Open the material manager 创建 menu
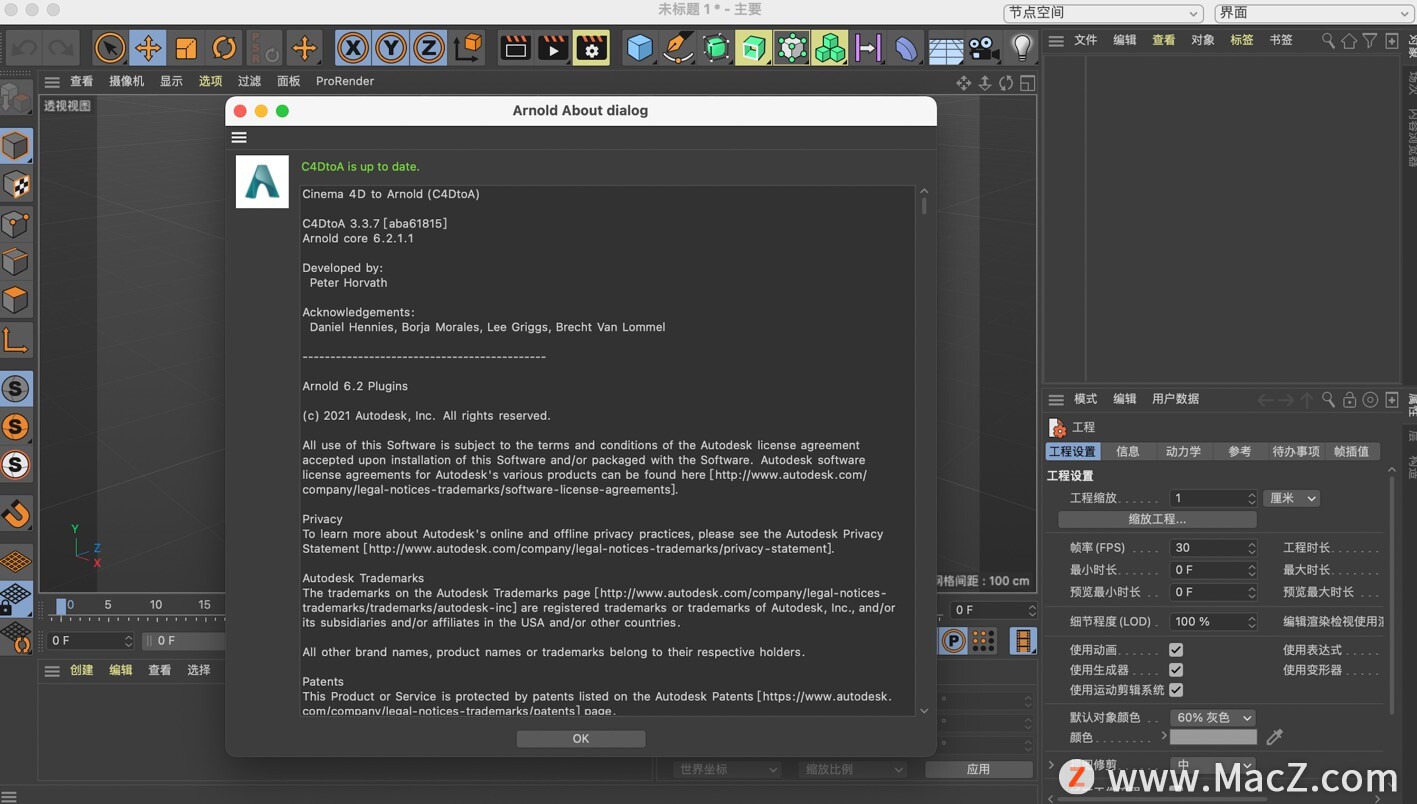1417x804 pixels. coord(82,670)
